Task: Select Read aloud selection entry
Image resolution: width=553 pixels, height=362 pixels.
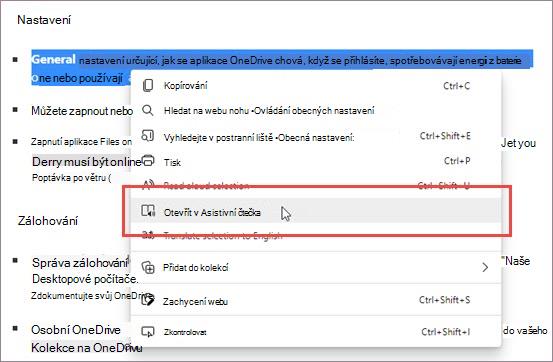Action: click(316, 186)
